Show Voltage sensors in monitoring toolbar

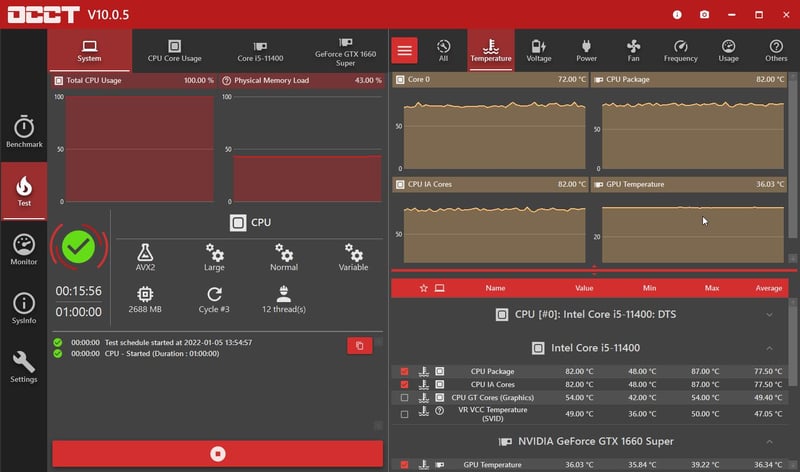[x=539, y=50]
